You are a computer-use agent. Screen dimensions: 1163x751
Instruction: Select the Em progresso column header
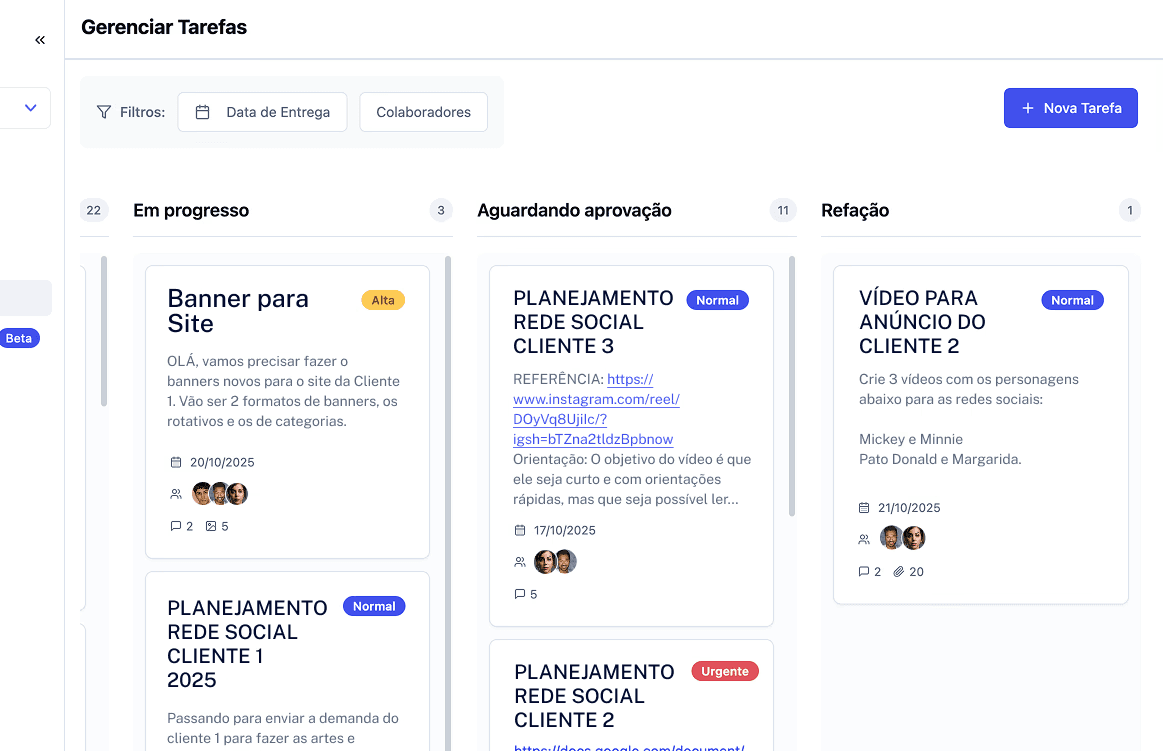(x=191, y=210)
